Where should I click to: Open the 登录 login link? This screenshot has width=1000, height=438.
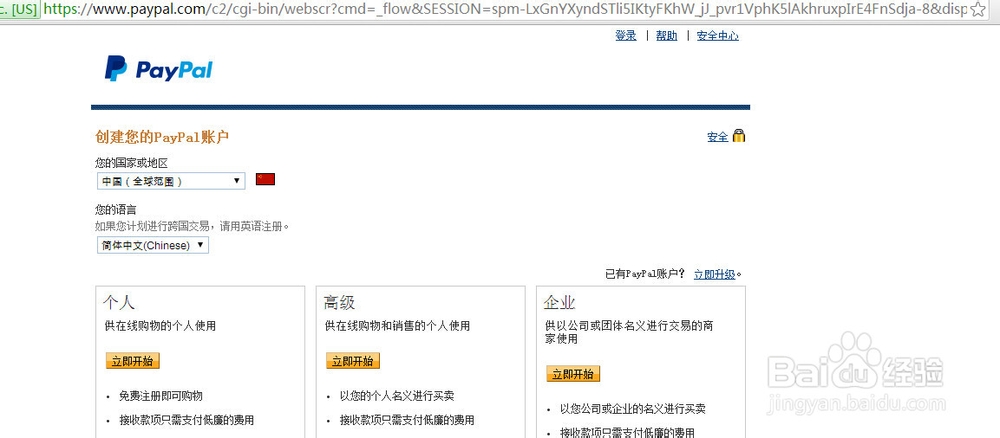pyautogui.click(x=626, y=36)
